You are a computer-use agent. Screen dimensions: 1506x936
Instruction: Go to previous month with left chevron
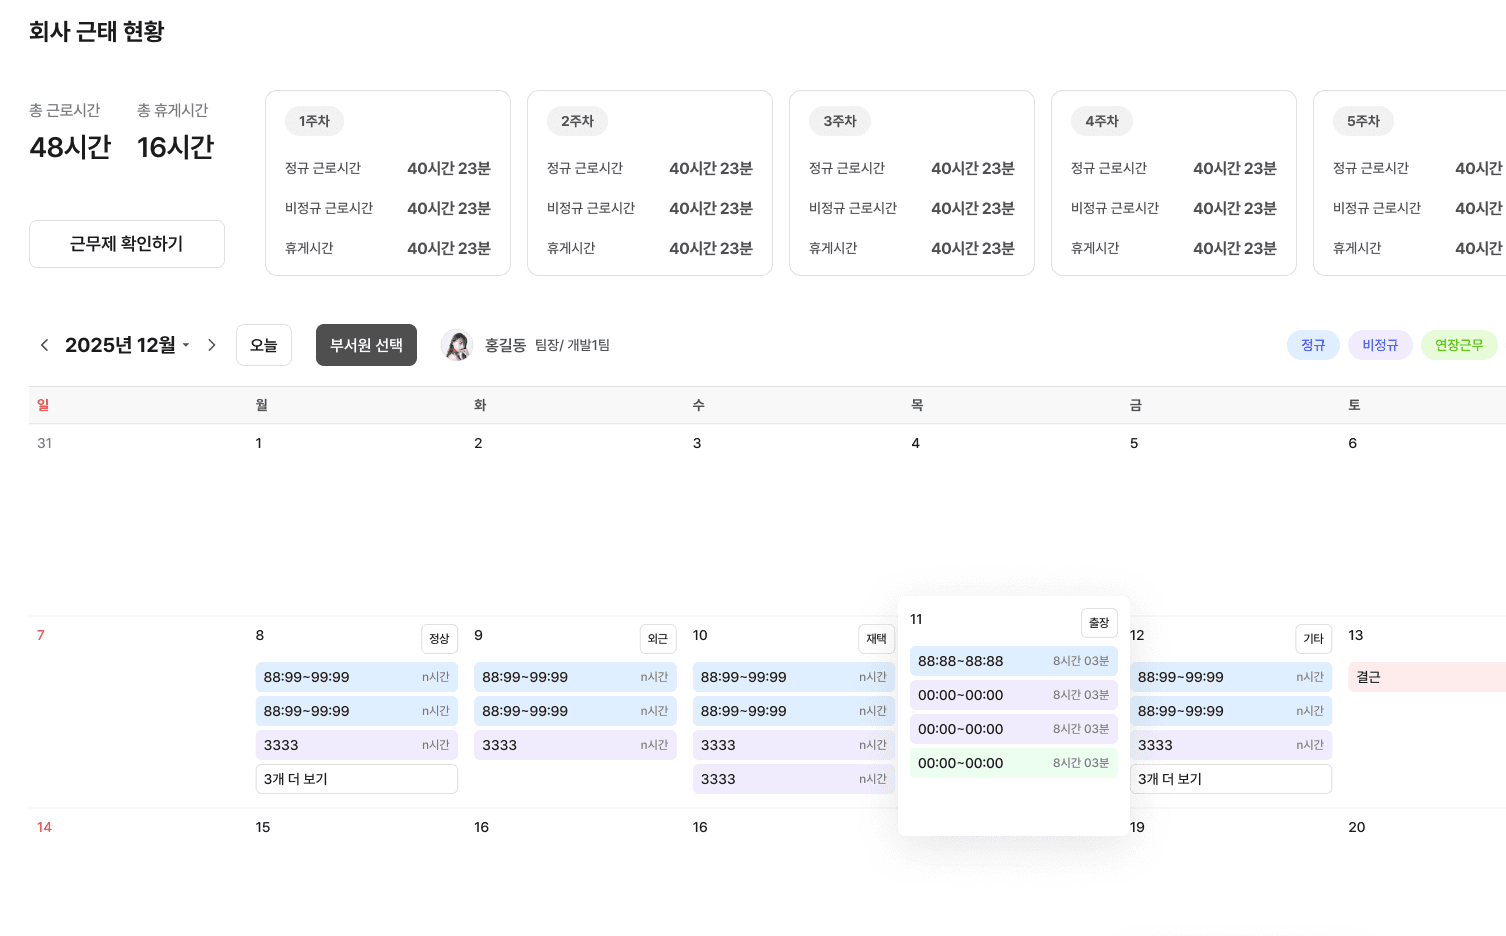(x=44, y=345)
